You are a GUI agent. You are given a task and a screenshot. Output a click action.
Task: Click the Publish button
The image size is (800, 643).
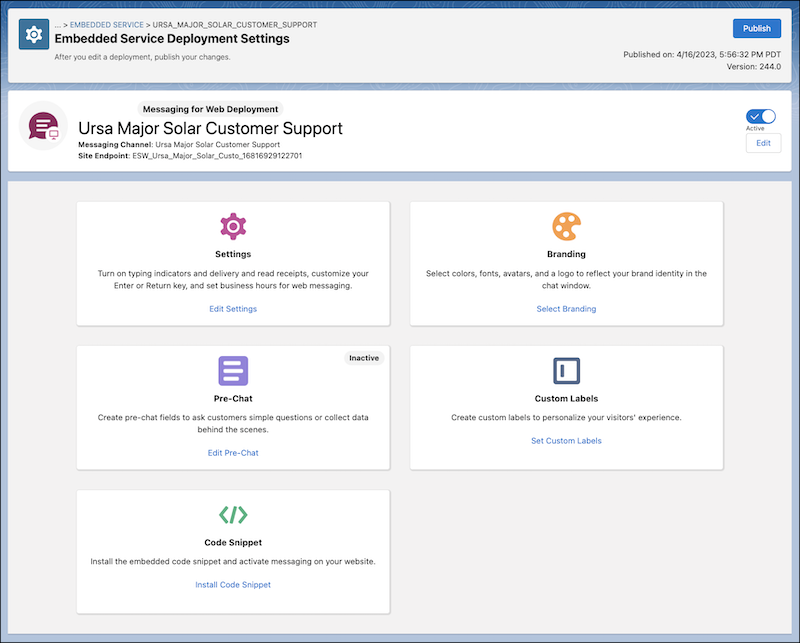(756, 28)
